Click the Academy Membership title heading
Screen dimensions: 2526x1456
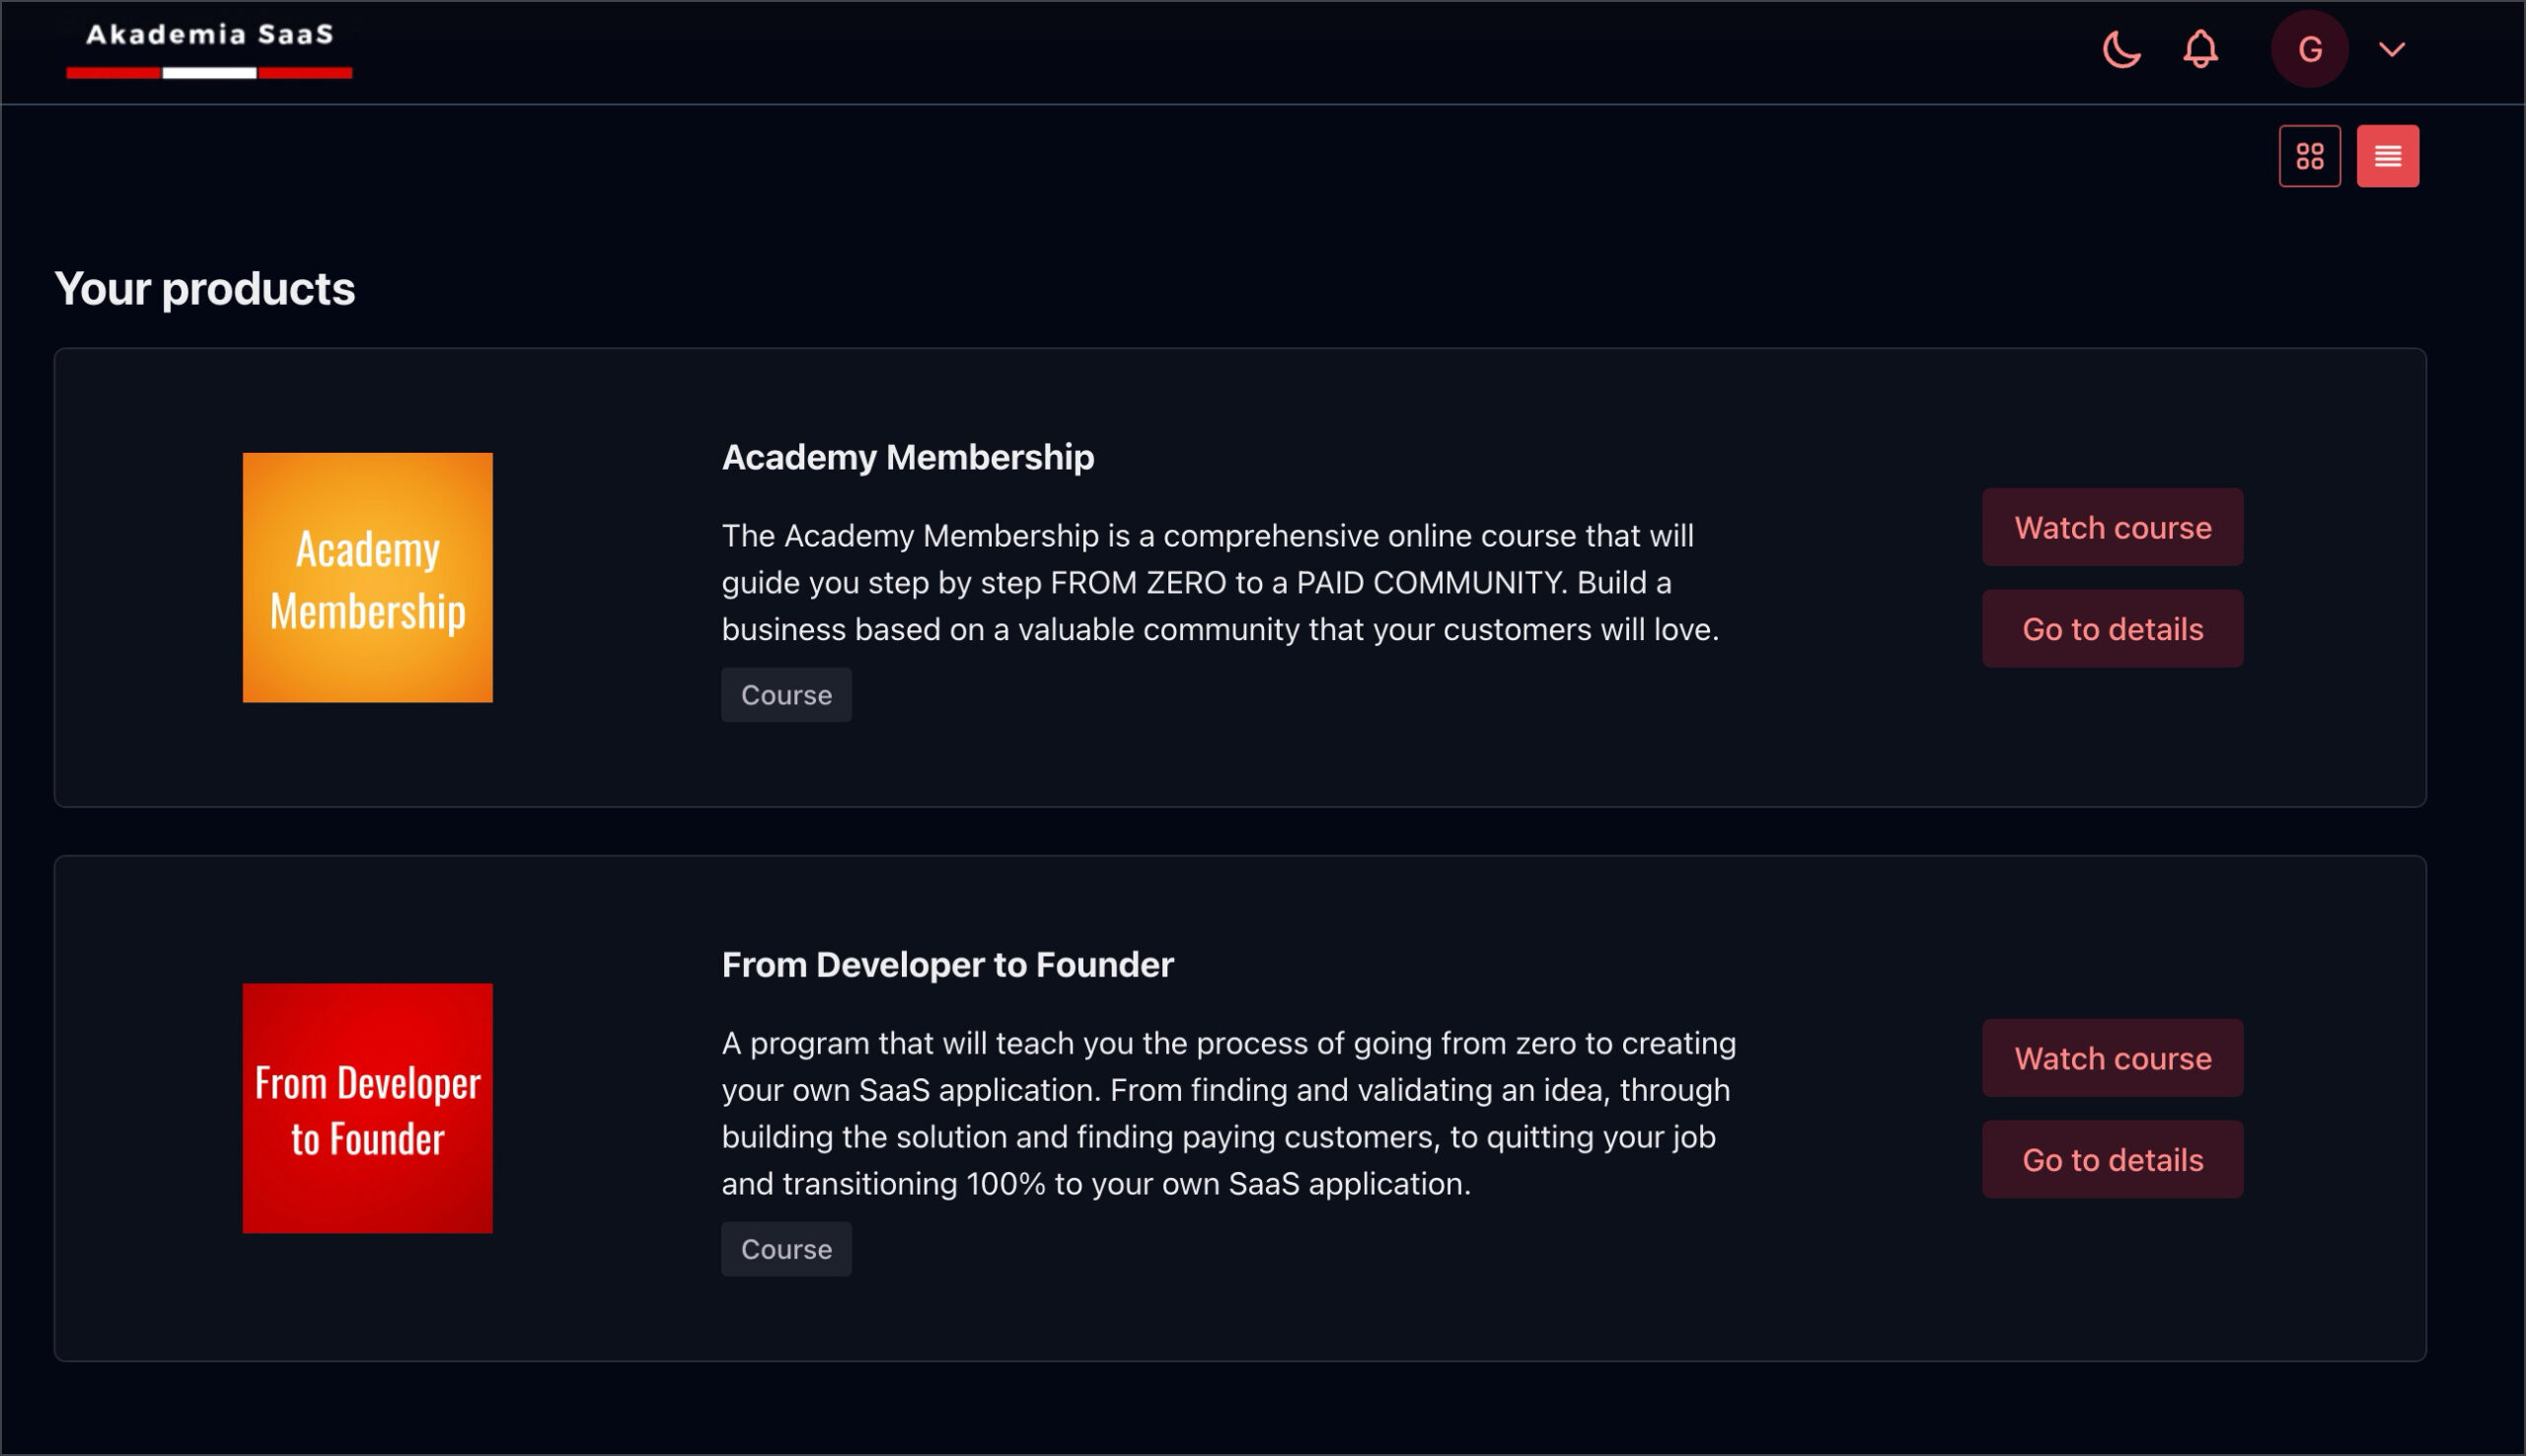[x=907, y=457]
